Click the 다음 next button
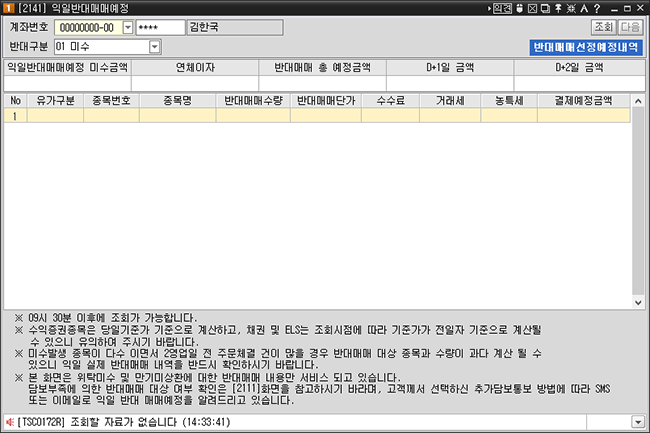Image resolution: width=650 pixels, height=433 pixels. click(630, 27)
